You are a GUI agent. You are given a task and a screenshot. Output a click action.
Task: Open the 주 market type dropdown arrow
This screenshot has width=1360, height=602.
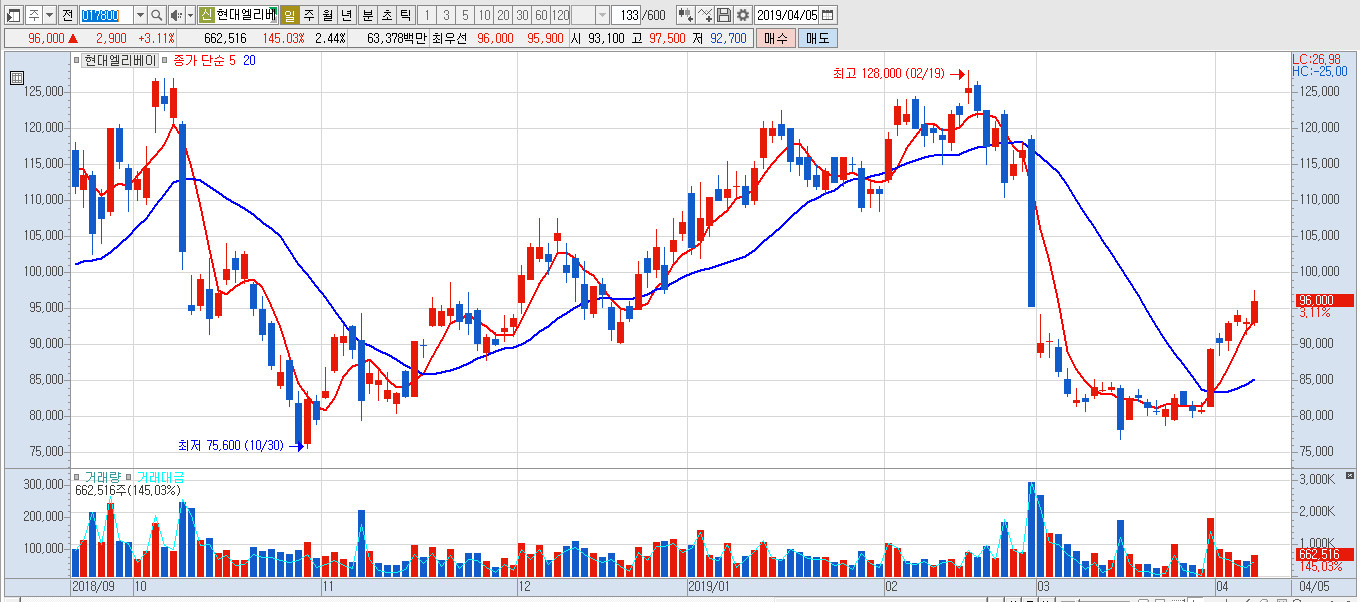49,15
